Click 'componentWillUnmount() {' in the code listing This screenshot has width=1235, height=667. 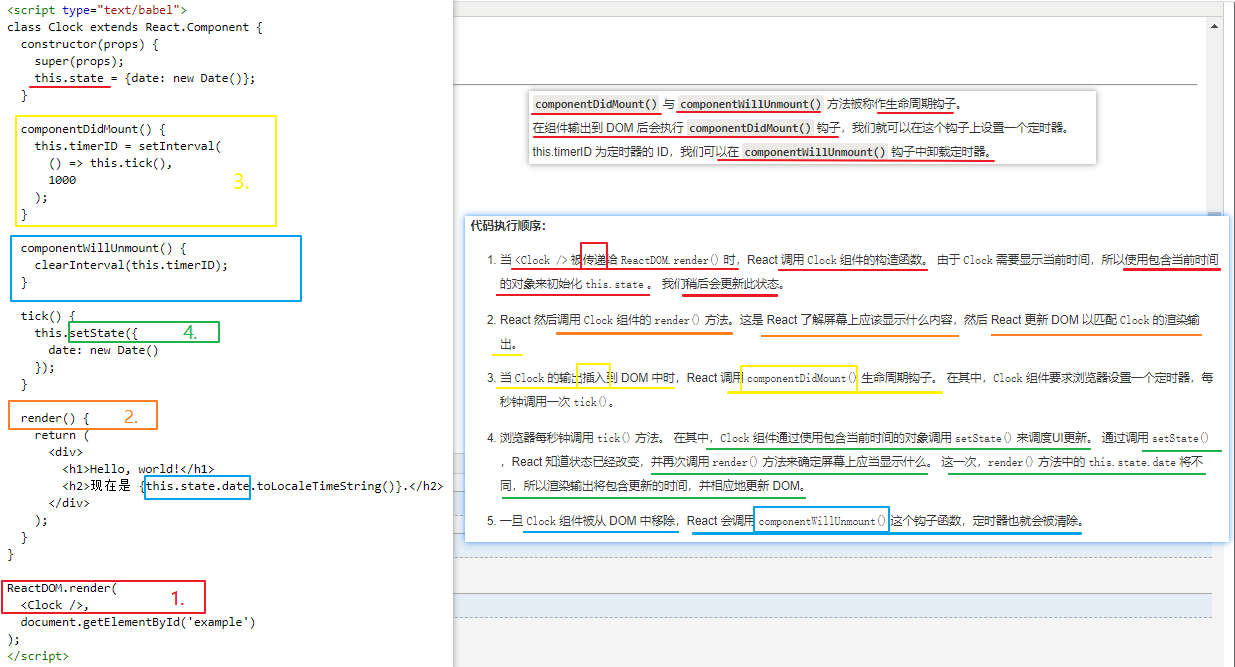click(104, 248)
